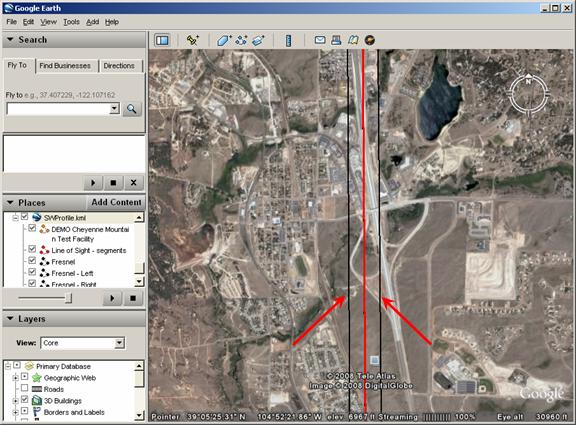
Task: Switch to Sky mode via the planet icon
Action: tap(370, 40)
